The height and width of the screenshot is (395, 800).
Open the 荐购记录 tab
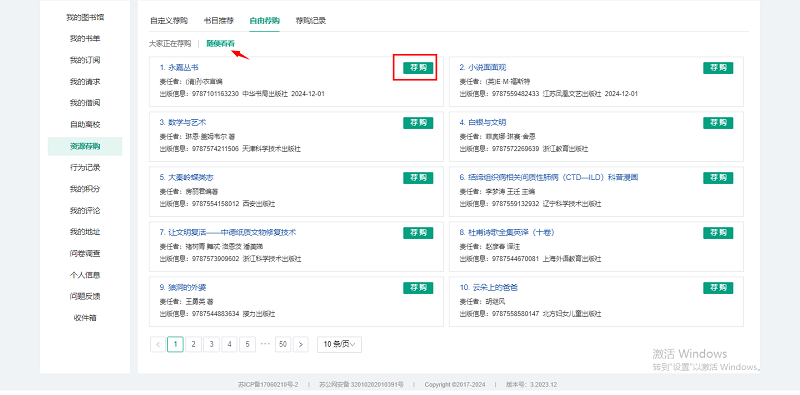click(311, 21)
